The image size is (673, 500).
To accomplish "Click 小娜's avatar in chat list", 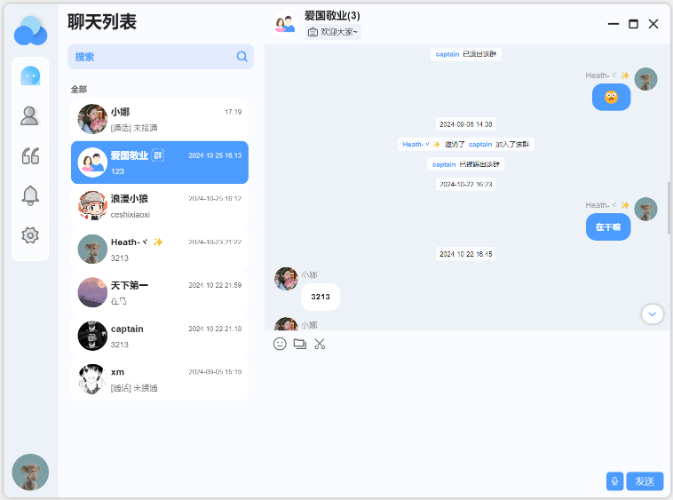I will click(x=92, y=119).
